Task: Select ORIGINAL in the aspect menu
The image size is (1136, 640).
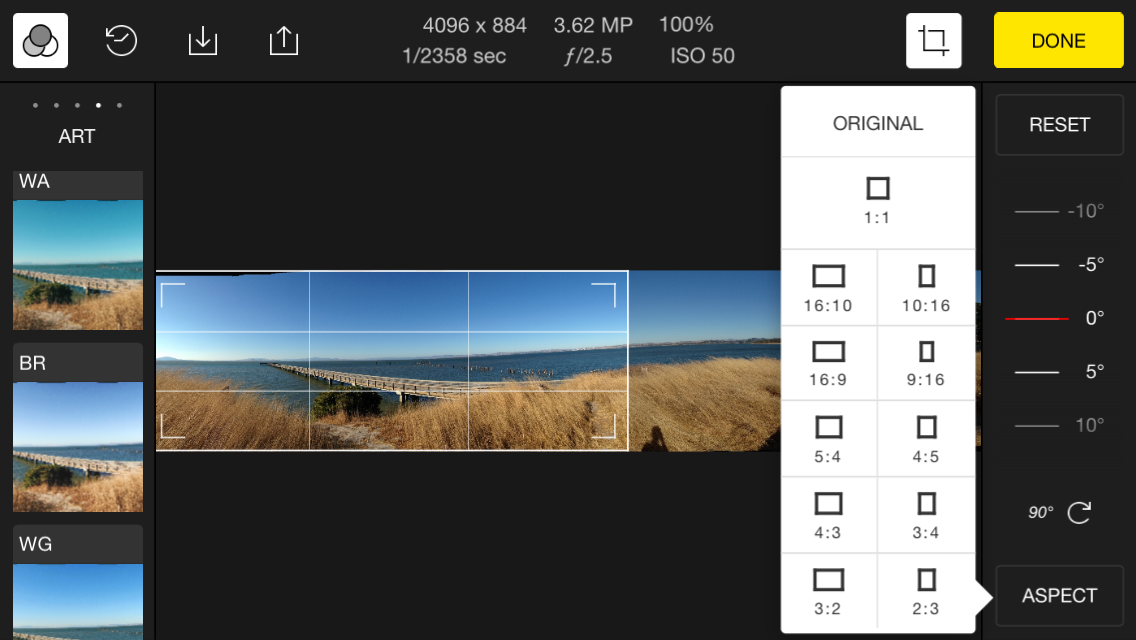Action: click(877, 123)
